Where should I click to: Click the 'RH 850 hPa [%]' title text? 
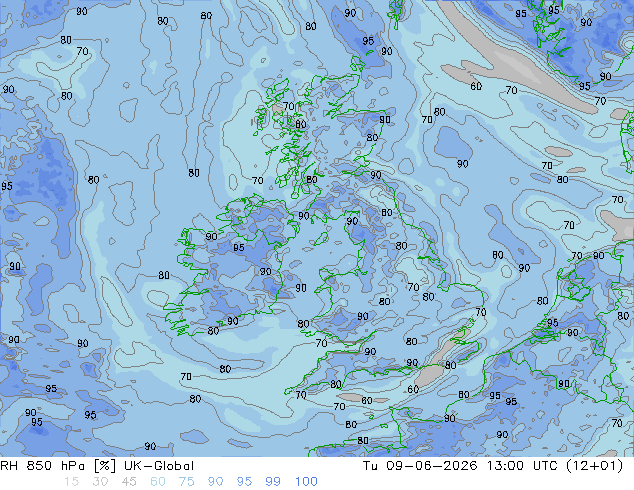point(58,466)
